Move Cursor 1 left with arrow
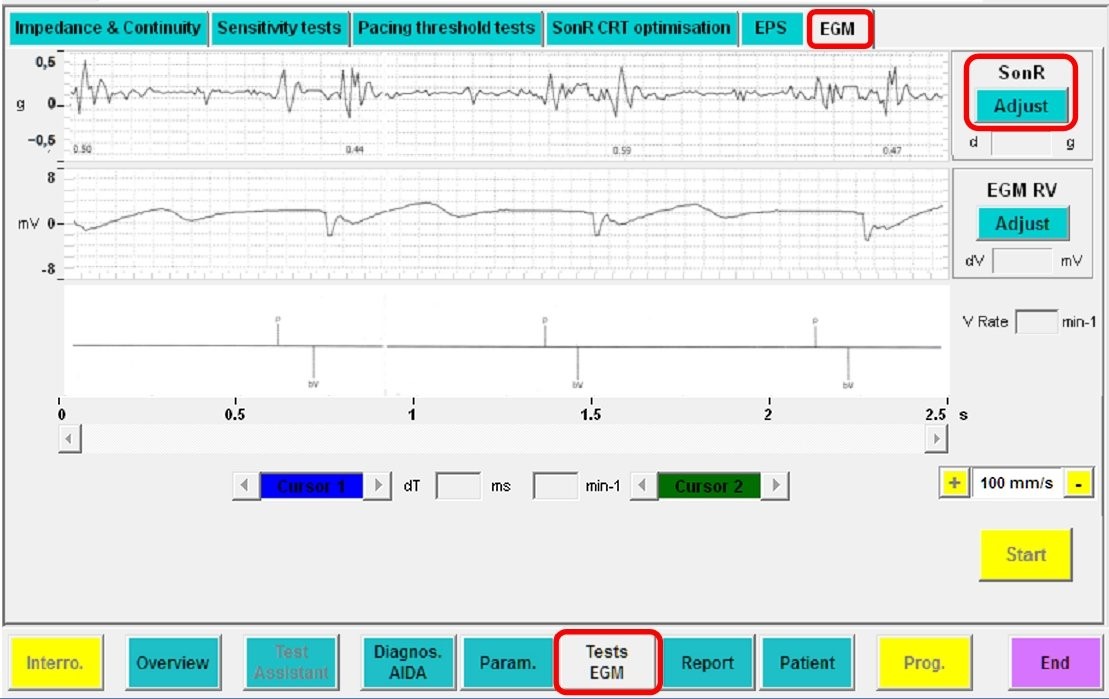The height and width of the screenshot is (699, 1109). (x=245, y=487)
